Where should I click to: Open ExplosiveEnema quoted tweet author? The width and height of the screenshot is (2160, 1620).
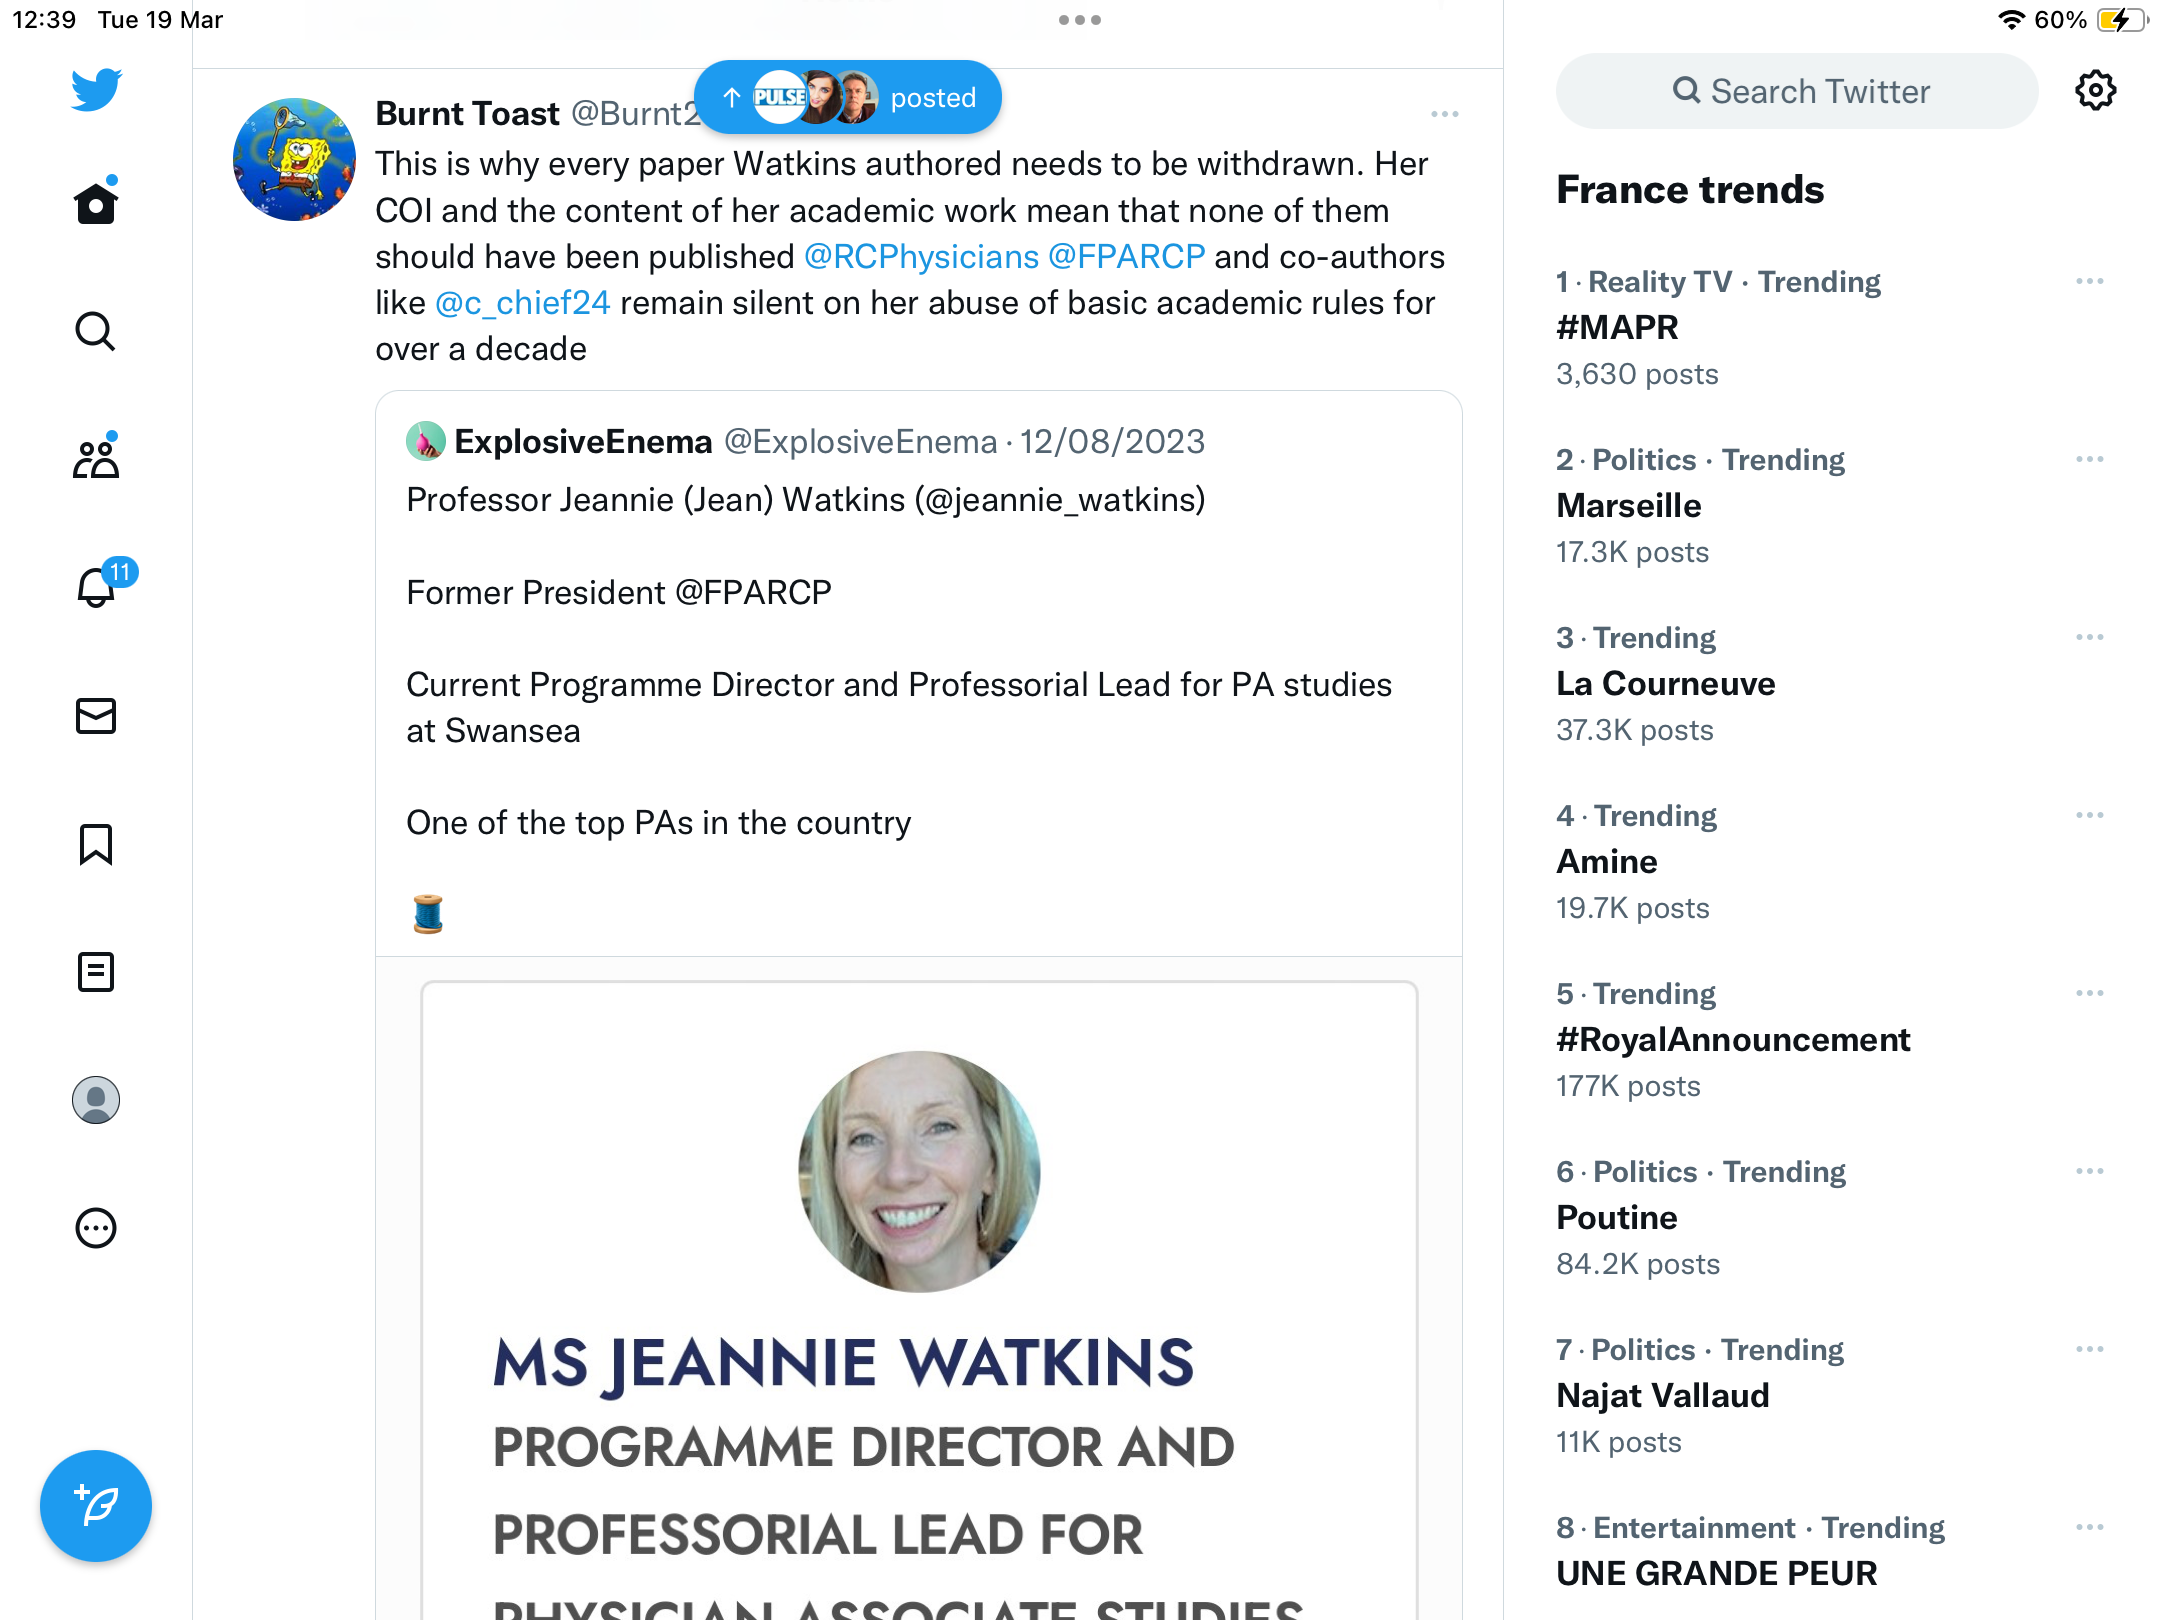pyautogui.click(x=583, y=441)
